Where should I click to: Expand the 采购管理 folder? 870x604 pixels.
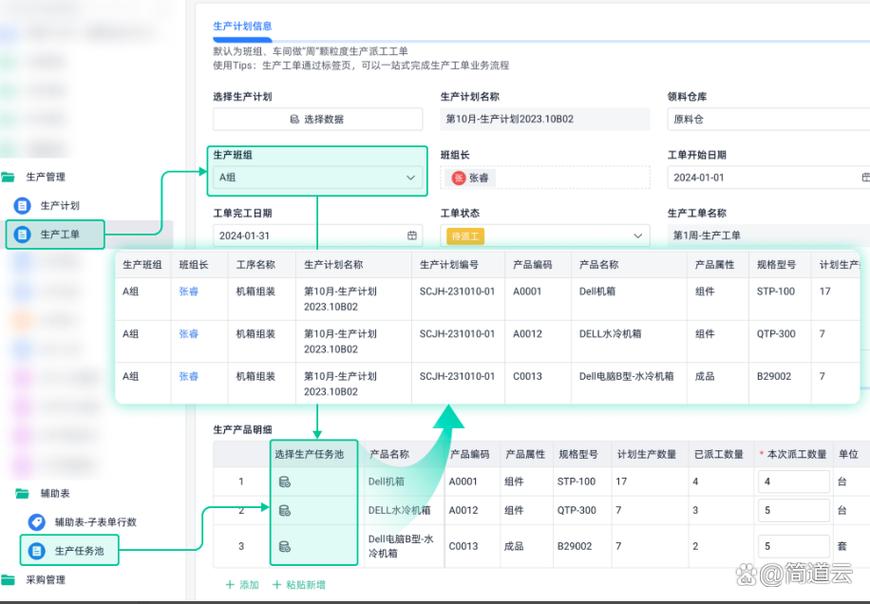(45, 580)
